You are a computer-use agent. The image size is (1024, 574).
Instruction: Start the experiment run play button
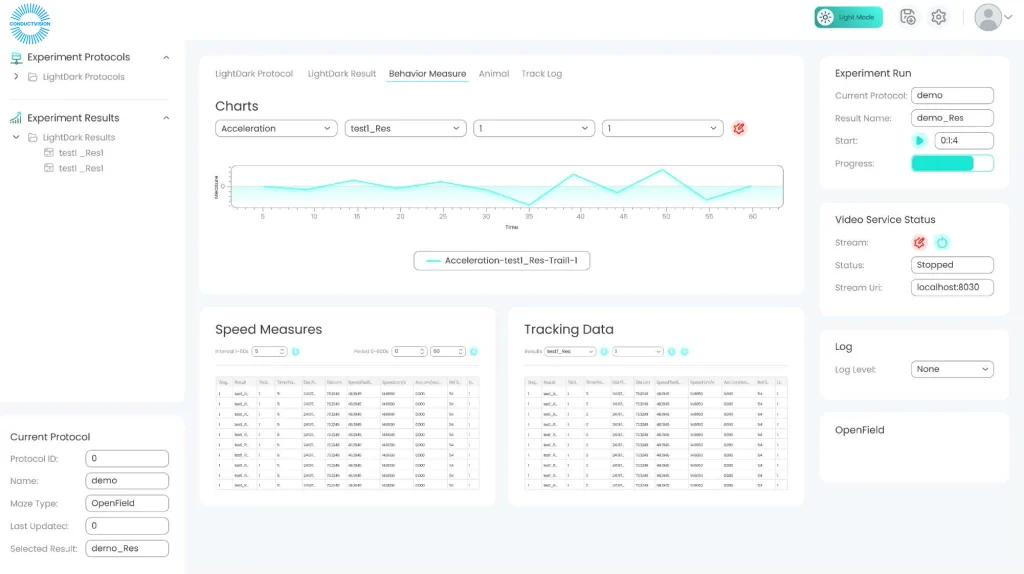point(920,140)
